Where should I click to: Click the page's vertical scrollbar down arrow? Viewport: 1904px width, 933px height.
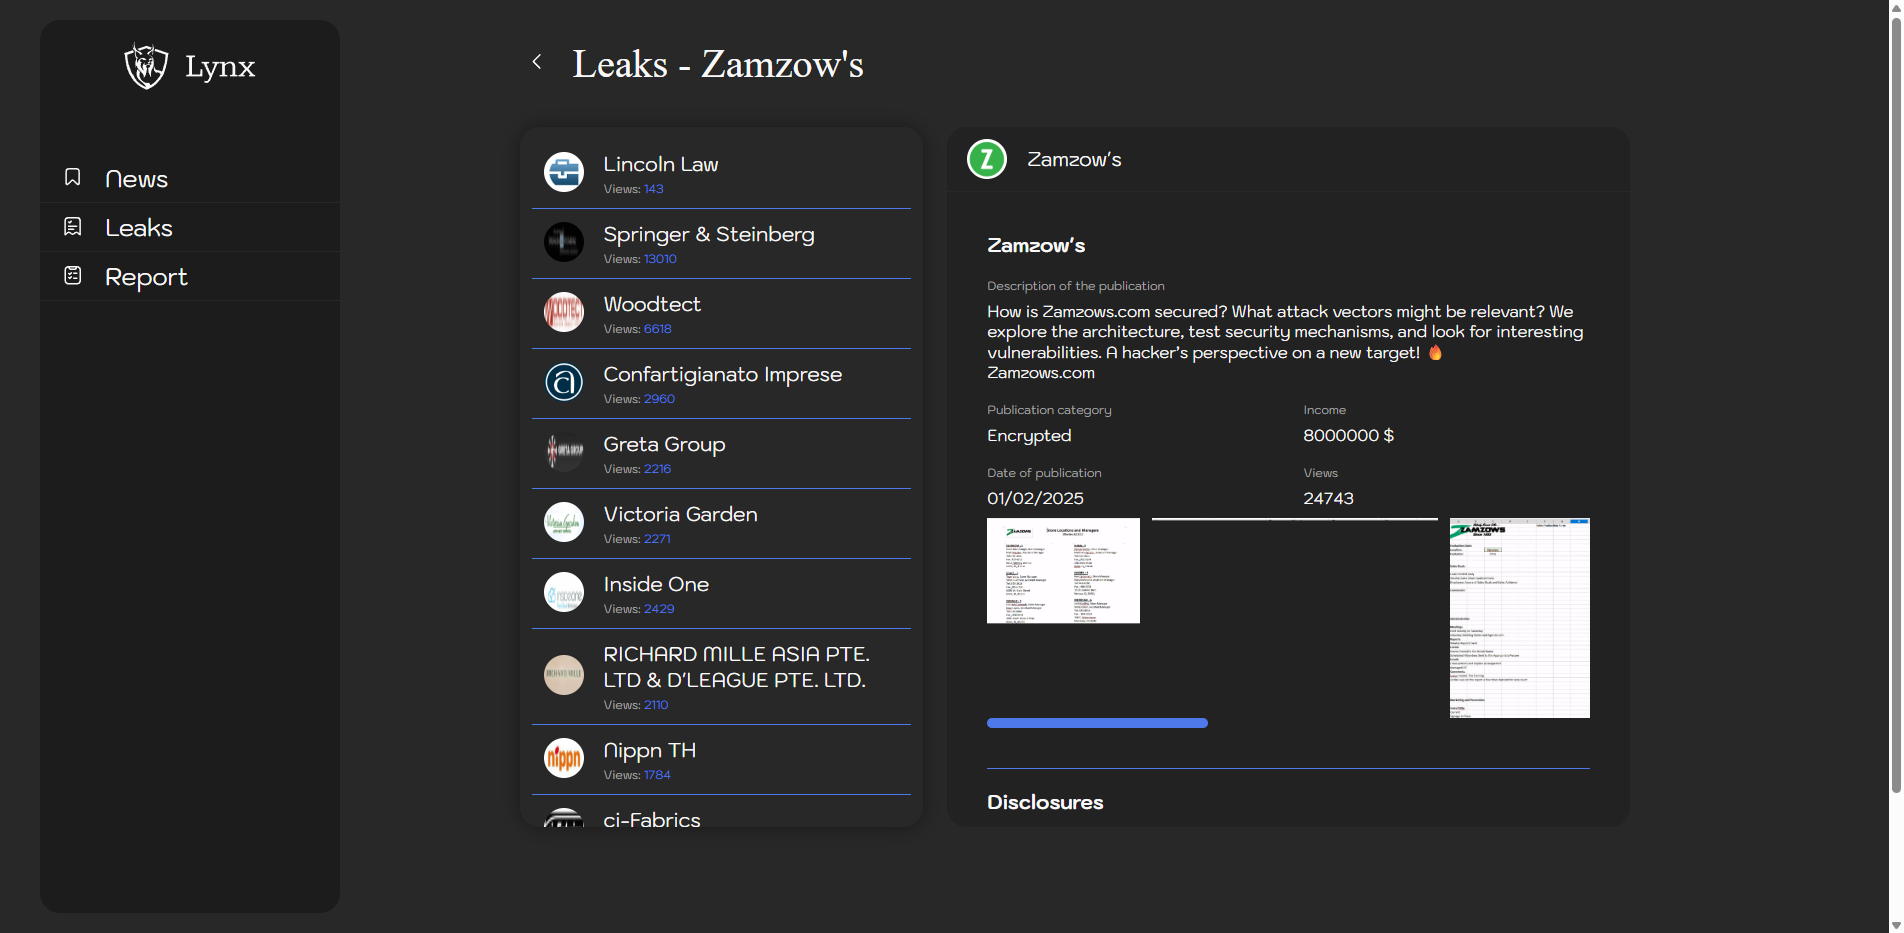pyautogui.click(x=1895, y=924)
